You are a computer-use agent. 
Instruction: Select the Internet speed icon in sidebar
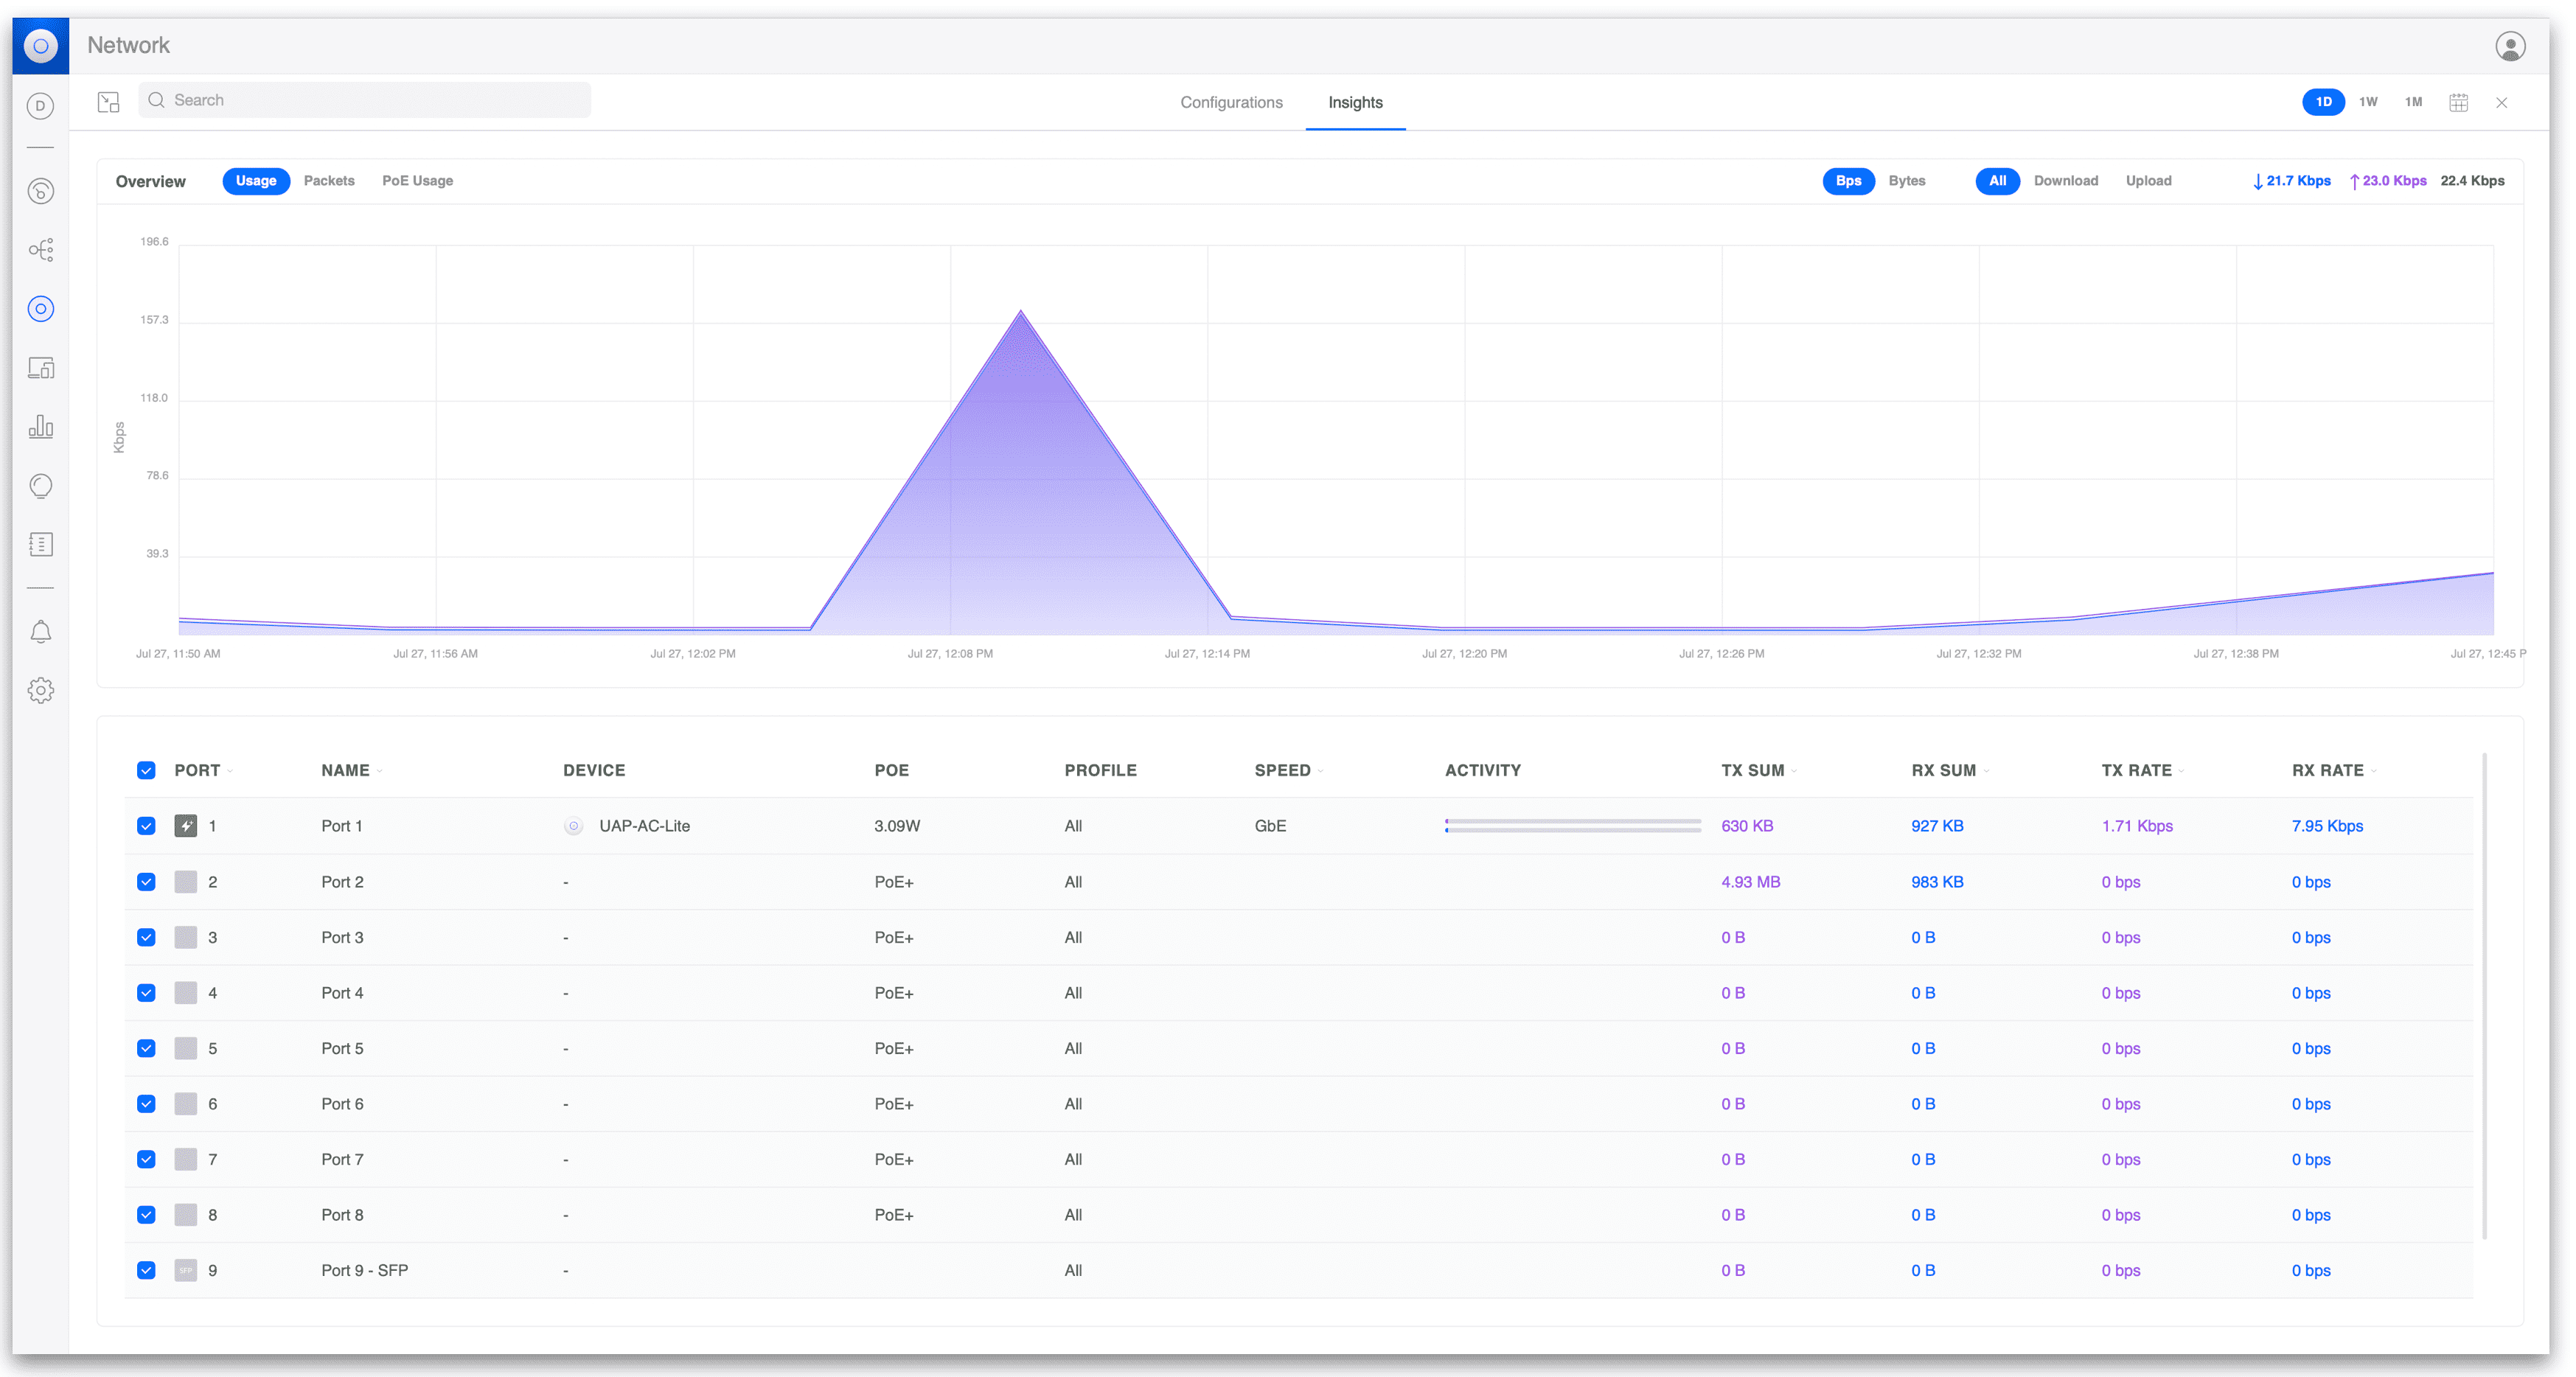pos(40,191)
